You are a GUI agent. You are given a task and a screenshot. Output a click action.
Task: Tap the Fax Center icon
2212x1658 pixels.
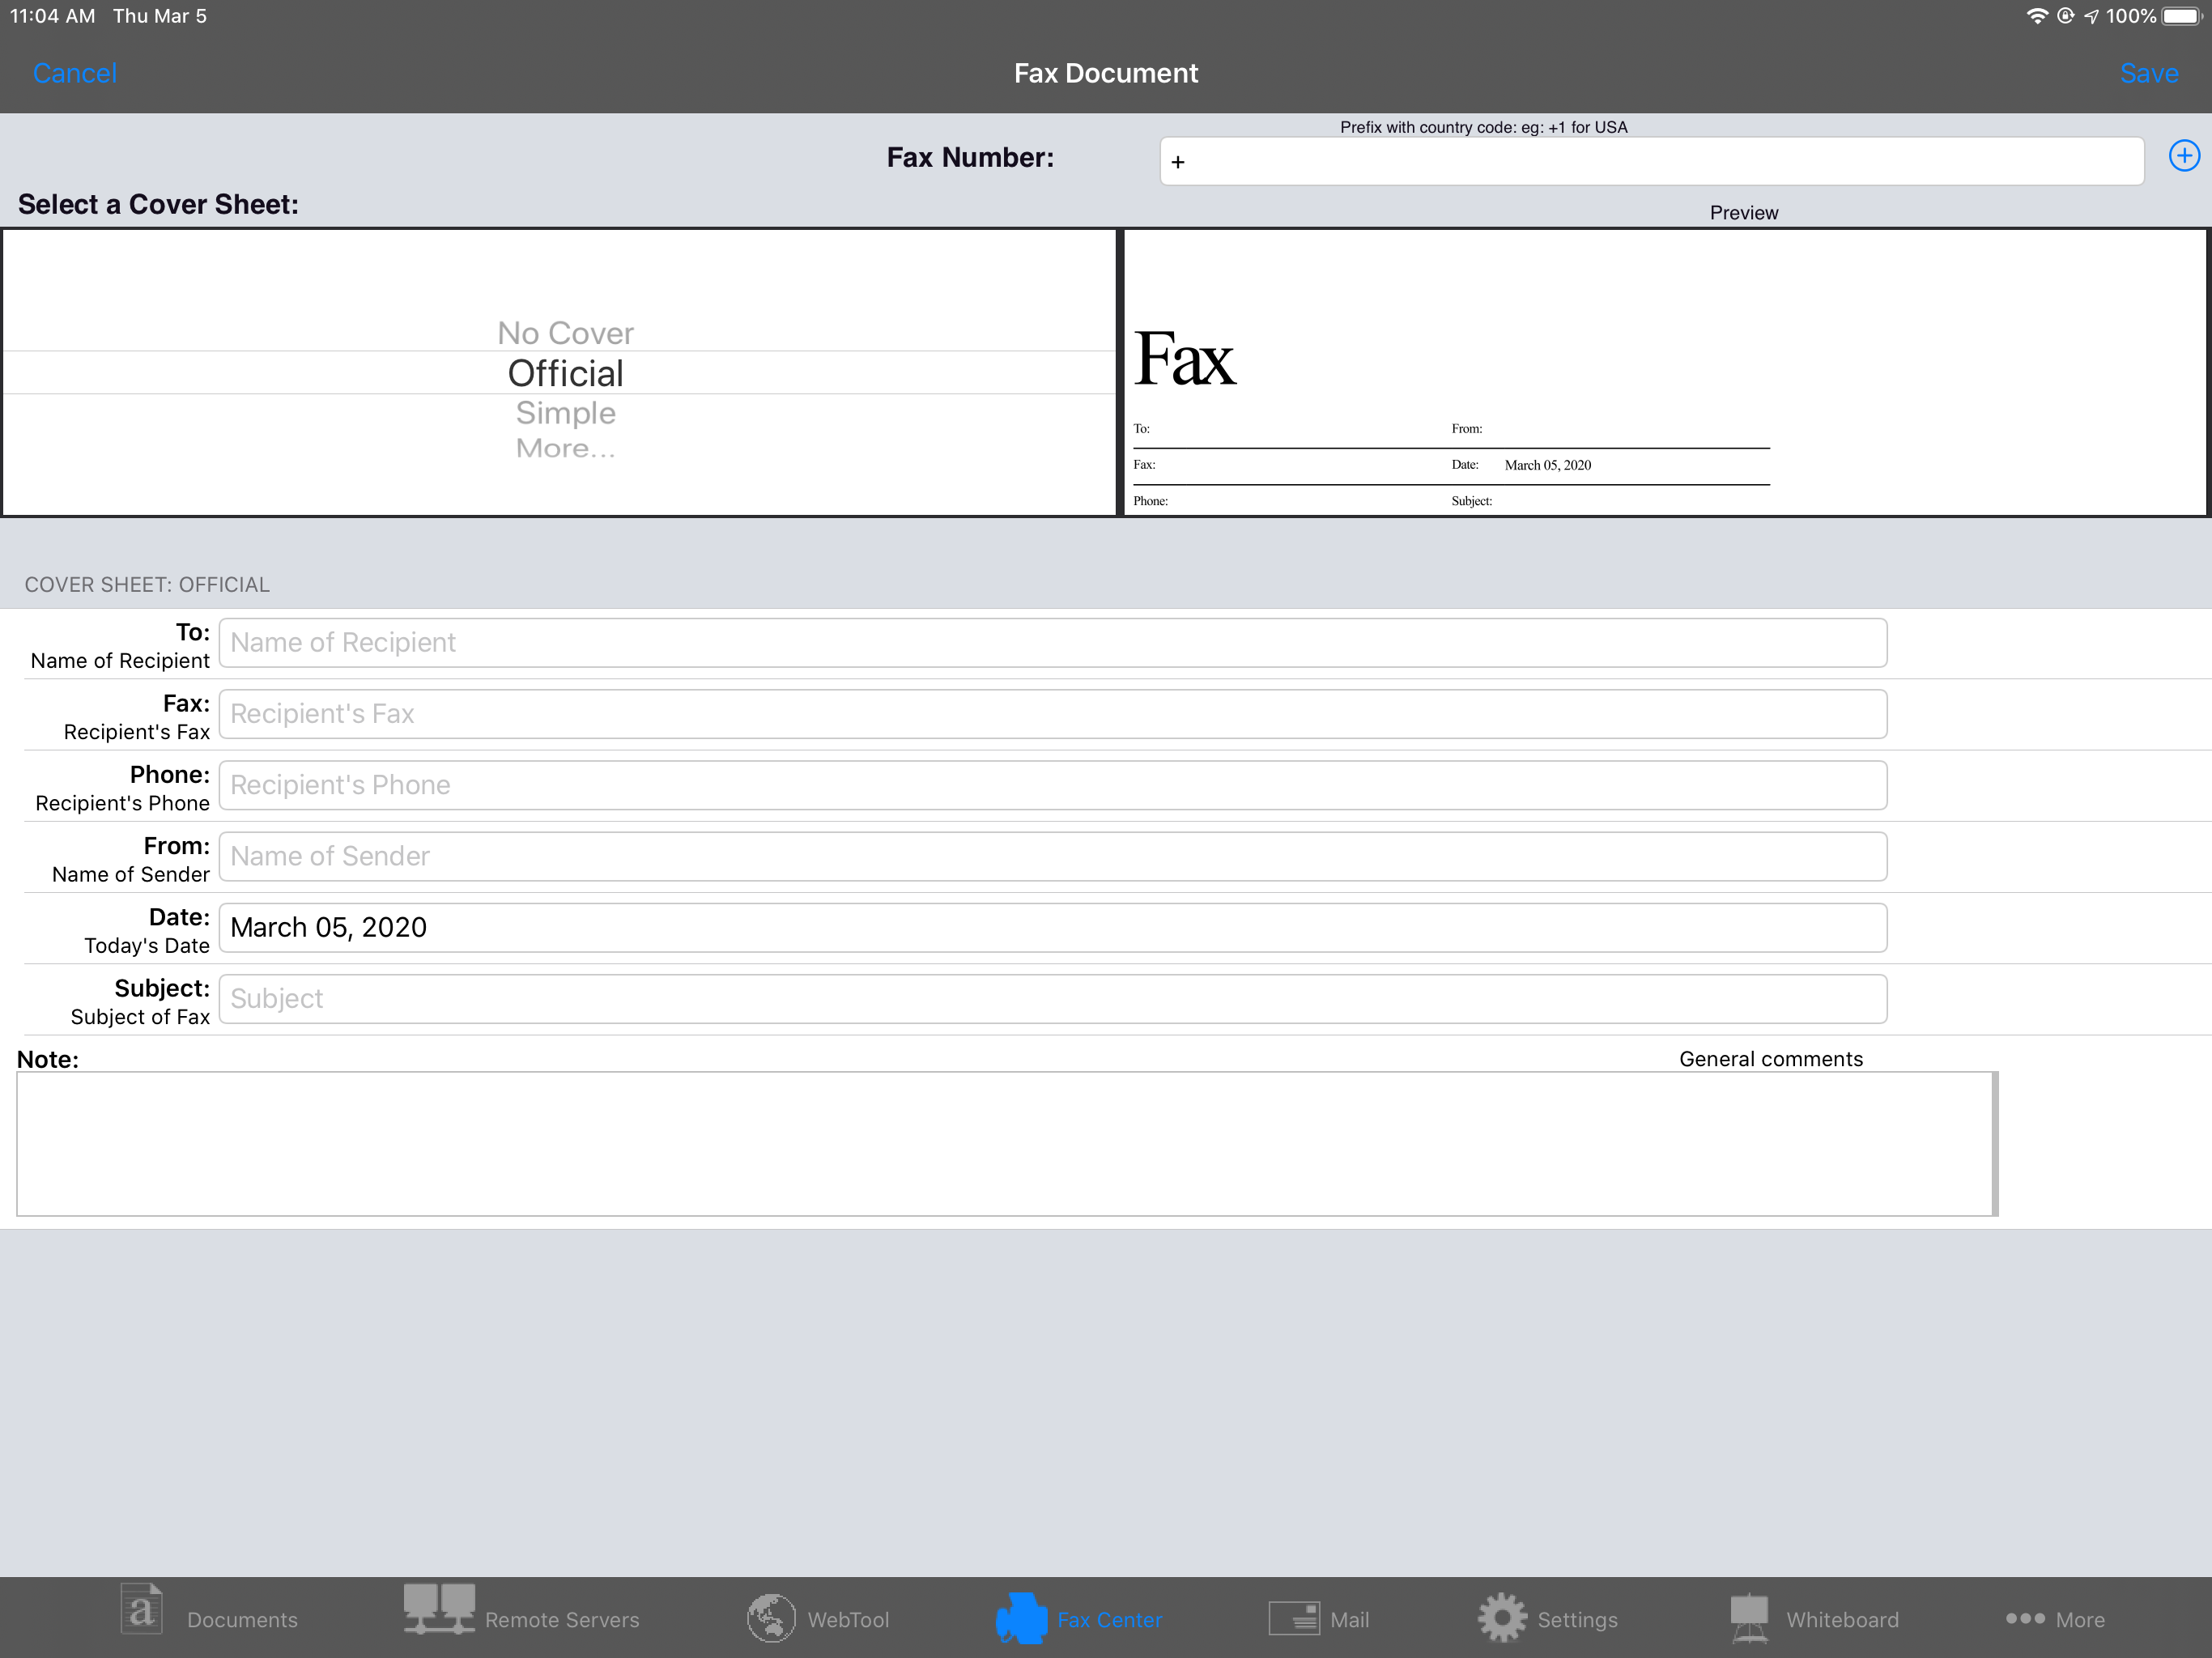[x=1021, y=1617]
